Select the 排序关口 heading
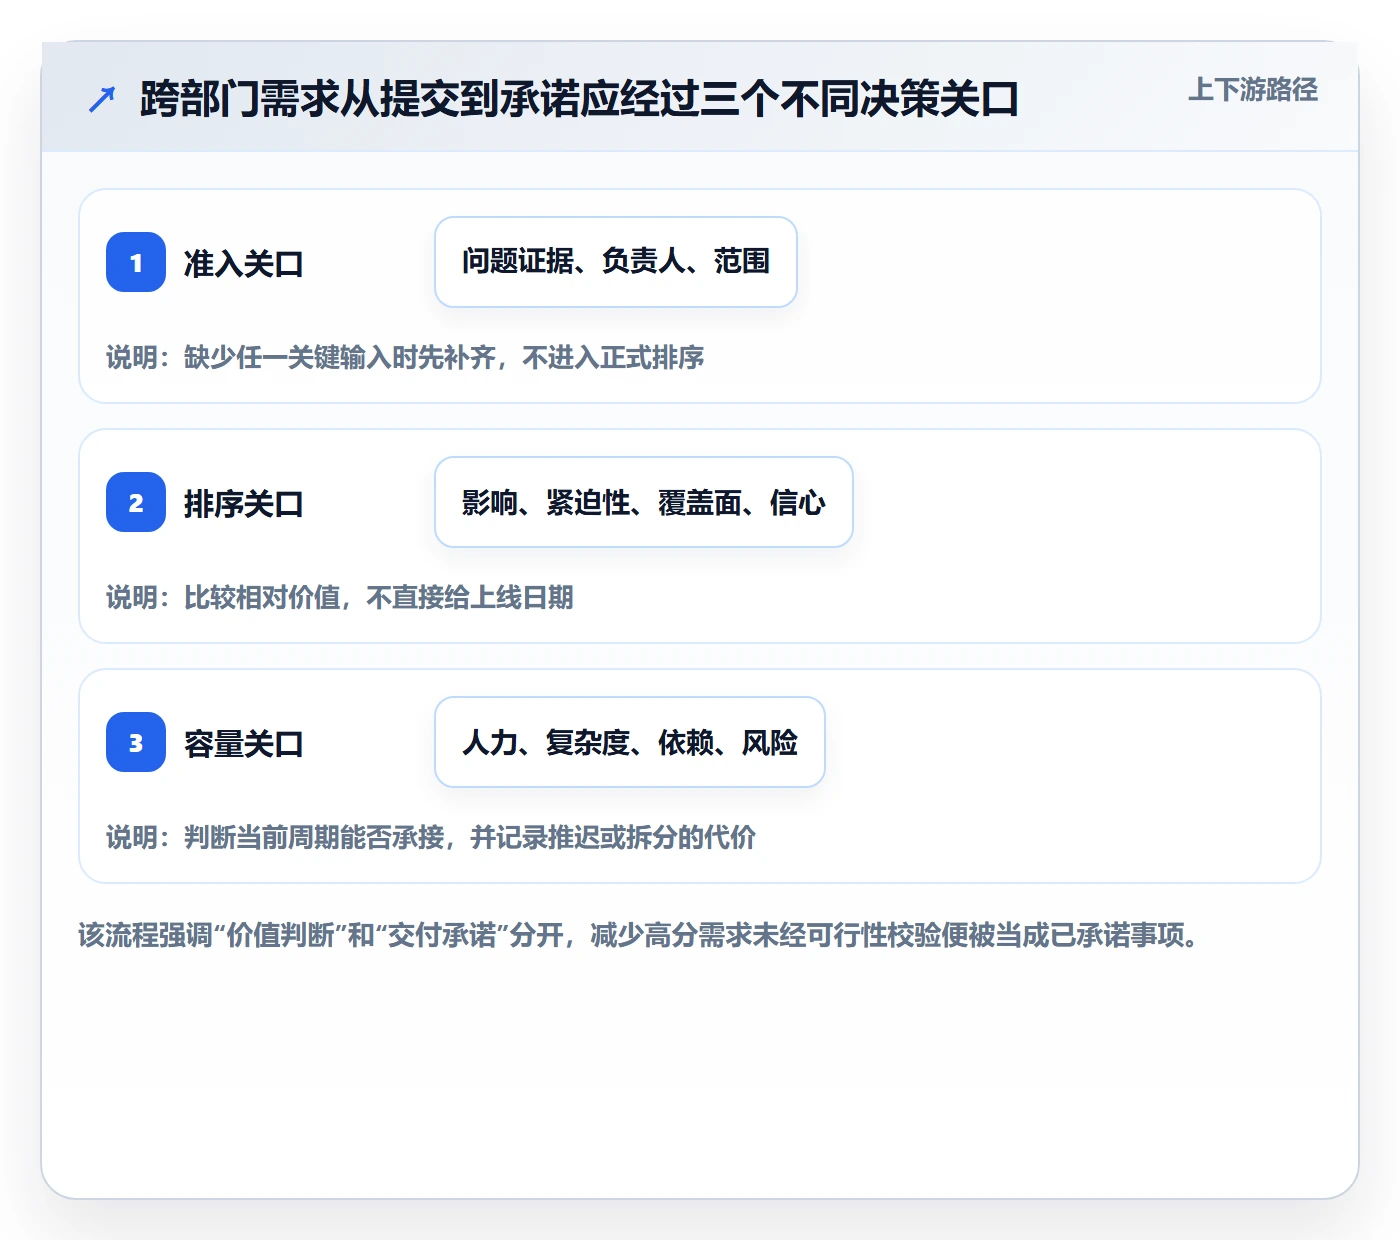This screenshot has height=1240, width=1400. click(x=243, y=504)
